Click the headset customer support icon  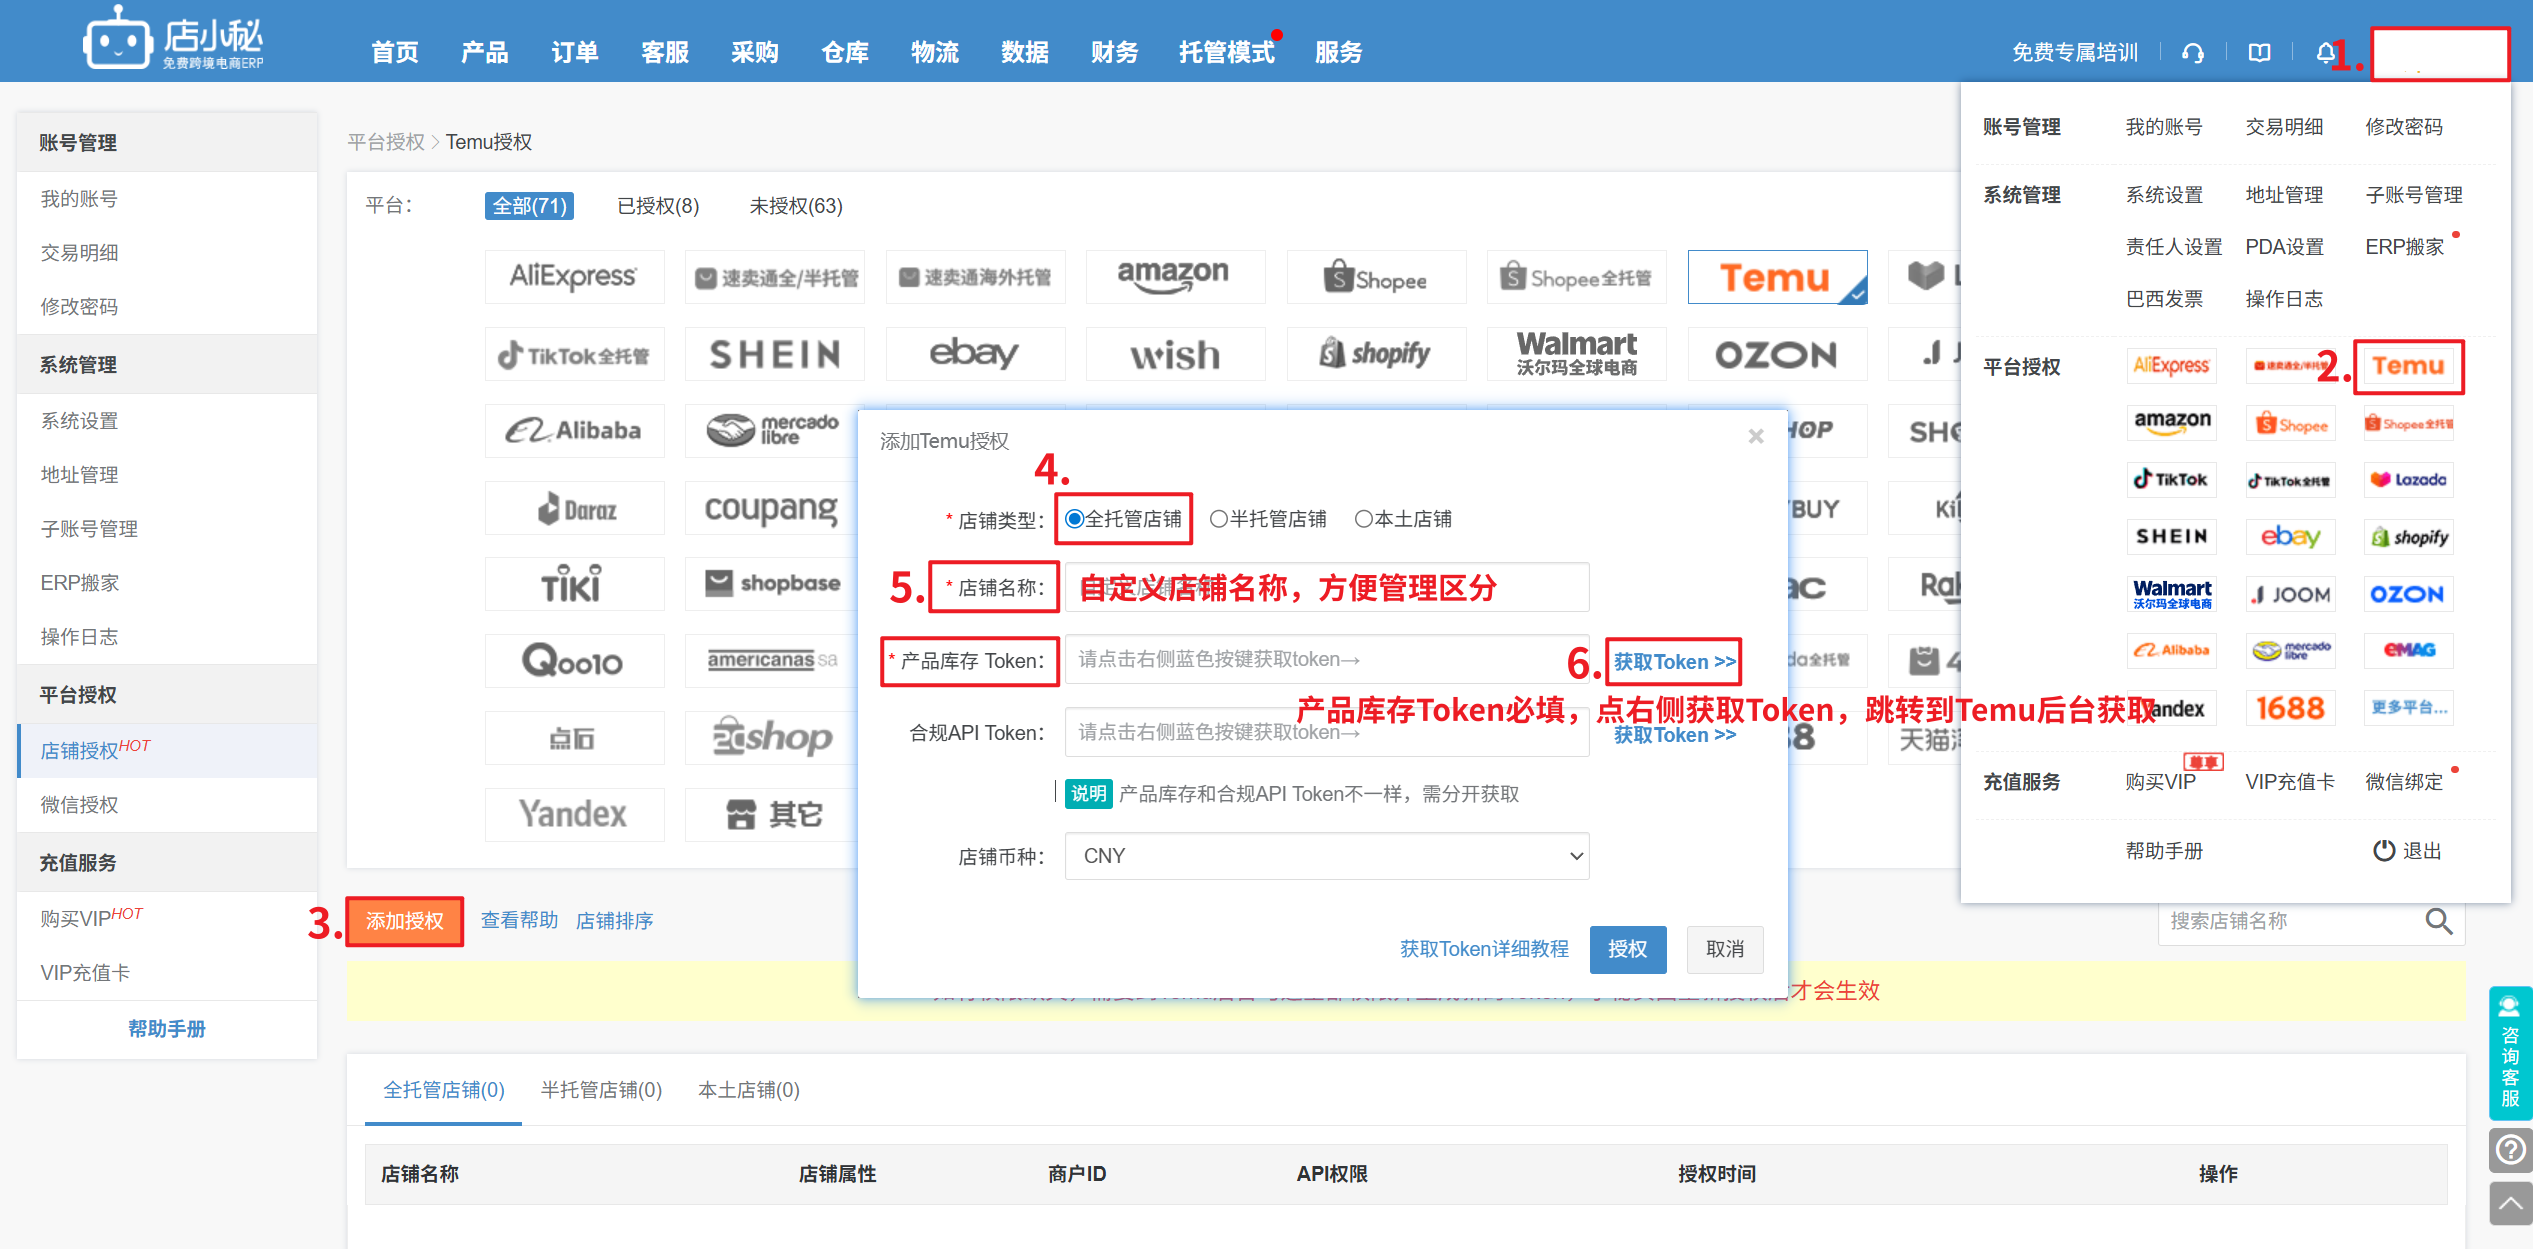[2193, 53]
